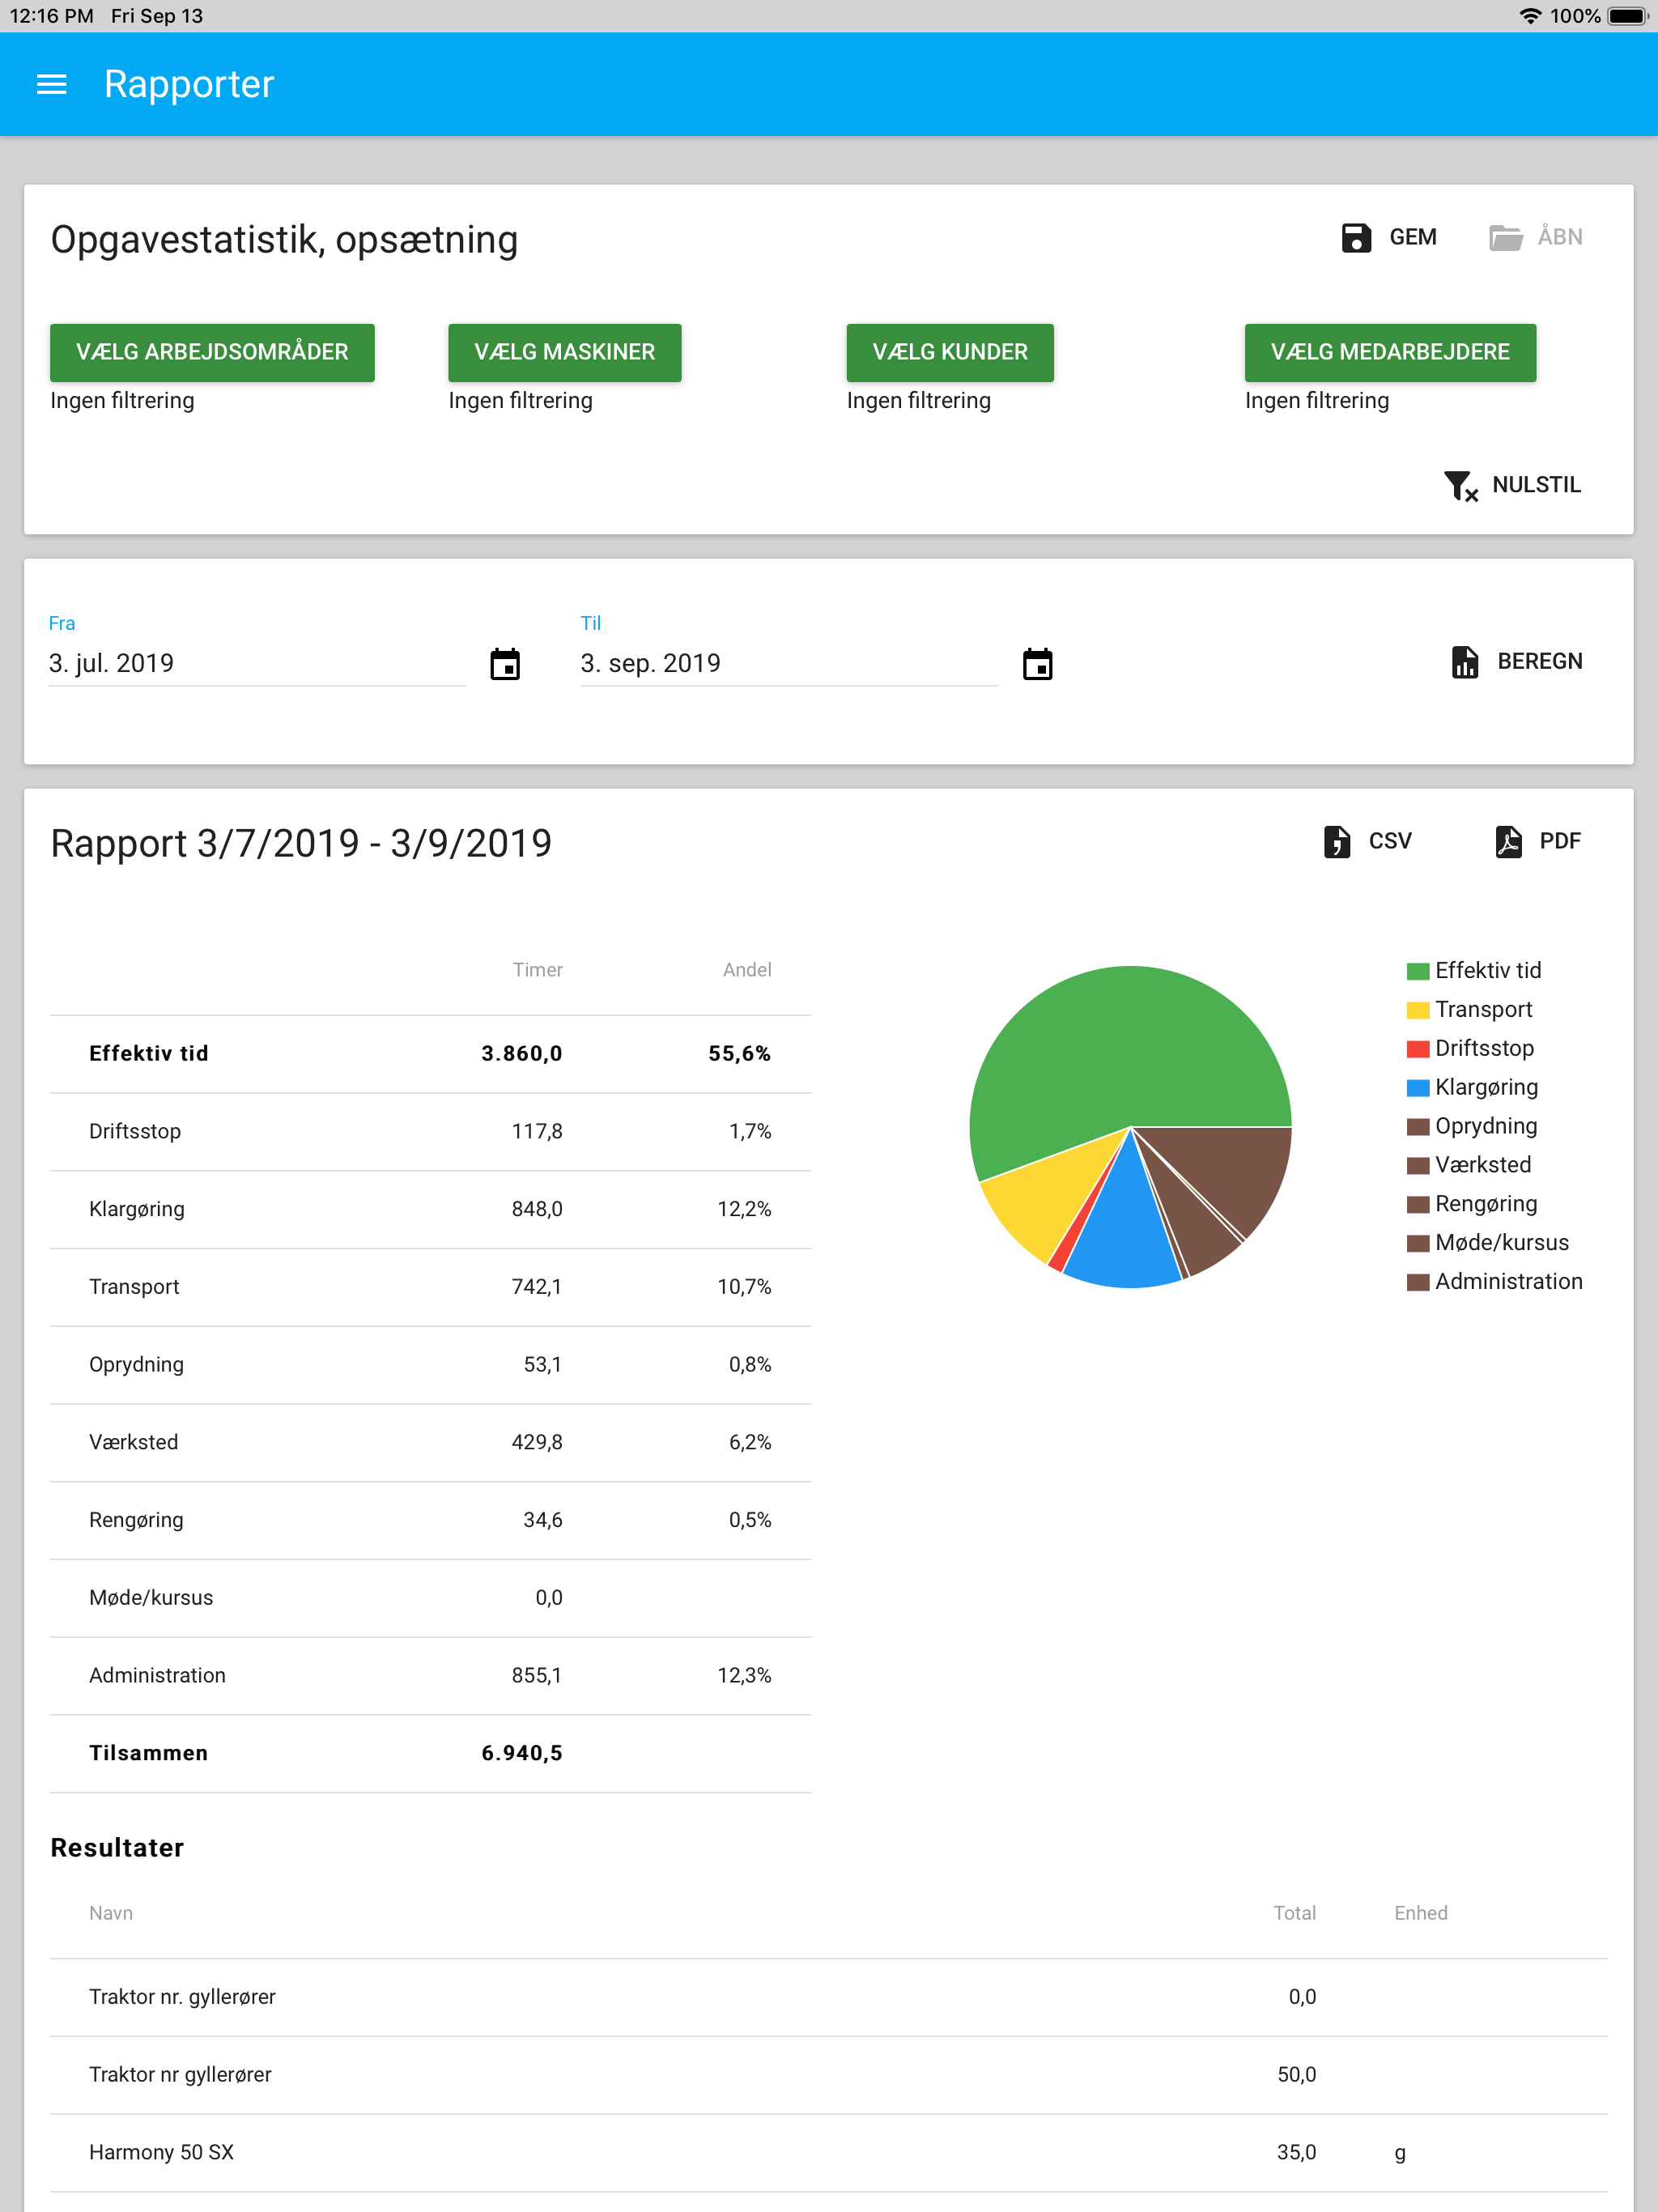1658x2212 pixels.
Task: Click the NULSTIL filter reset icon
Action: (x=1461, y=485)
